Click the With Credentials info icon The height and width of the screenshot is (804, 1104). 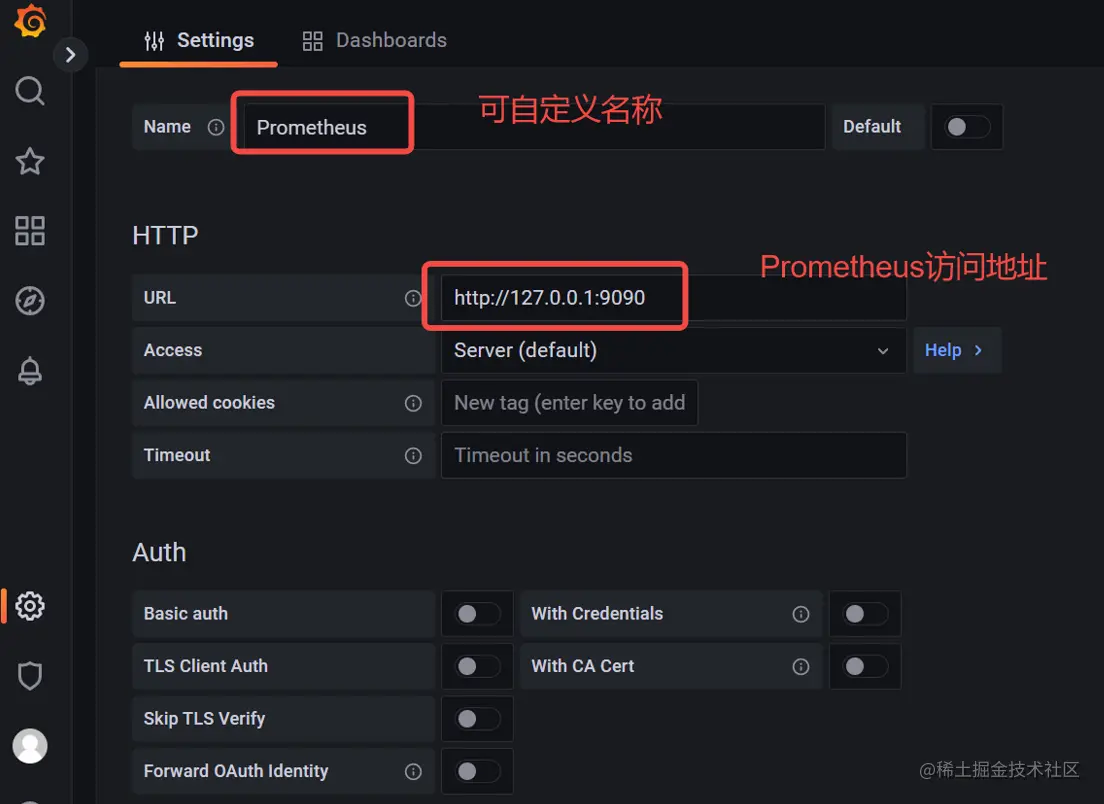coord(801,614)
